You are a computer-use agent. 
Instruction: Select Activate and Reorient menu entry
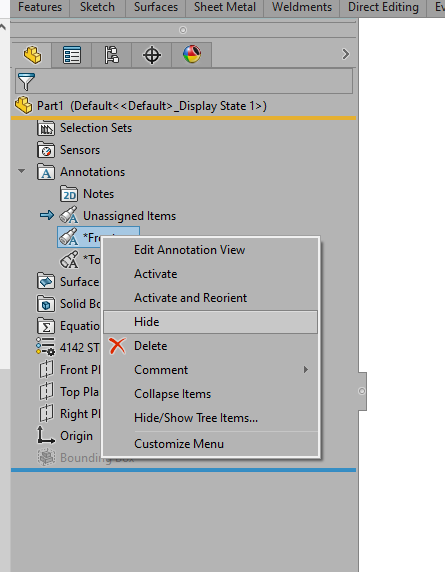[x=190, y=298]
